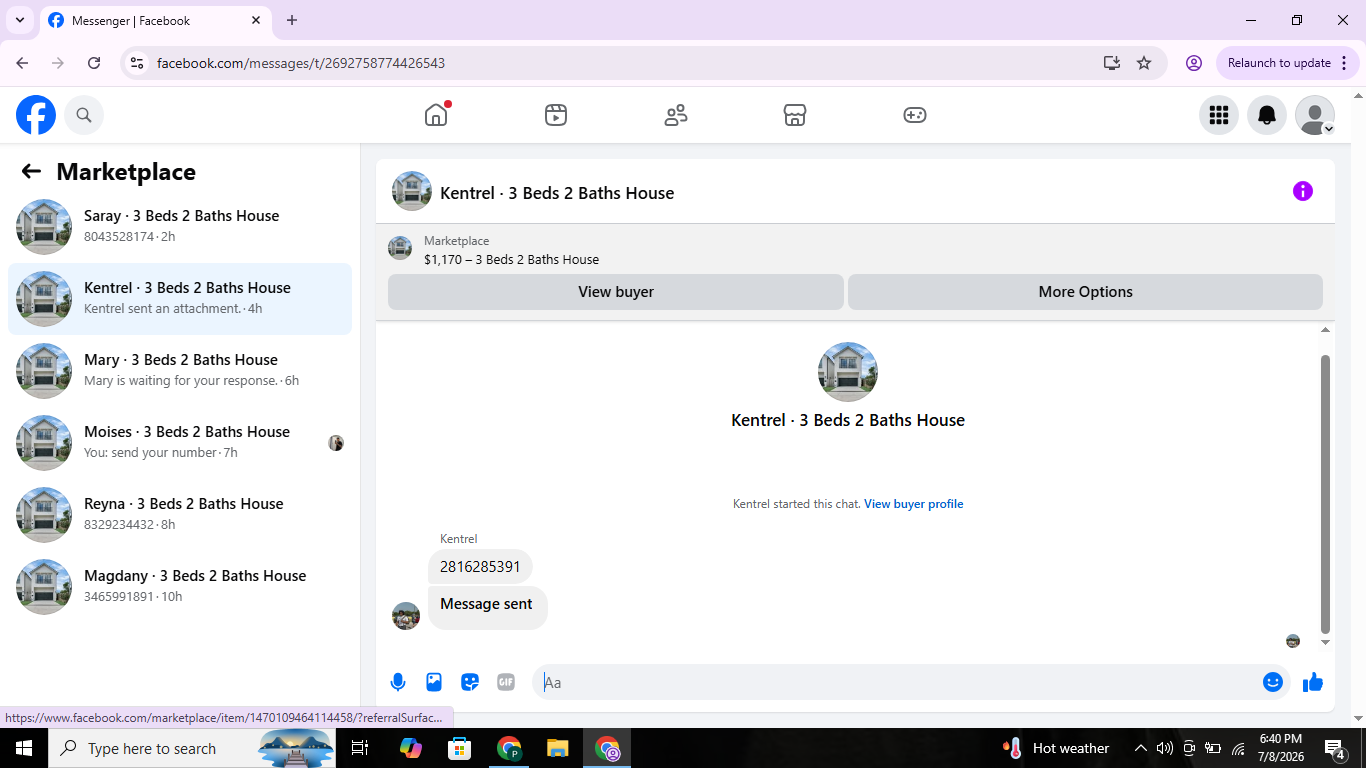
Task: Open the account profile menu
Action: (1315, 115)
